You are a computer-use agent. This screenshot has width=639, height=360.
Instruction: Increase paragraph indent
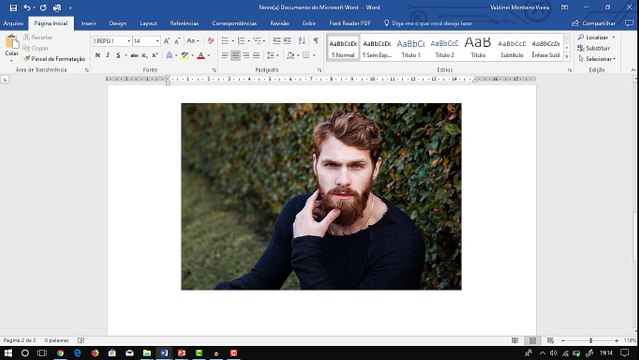coord(287,40)
